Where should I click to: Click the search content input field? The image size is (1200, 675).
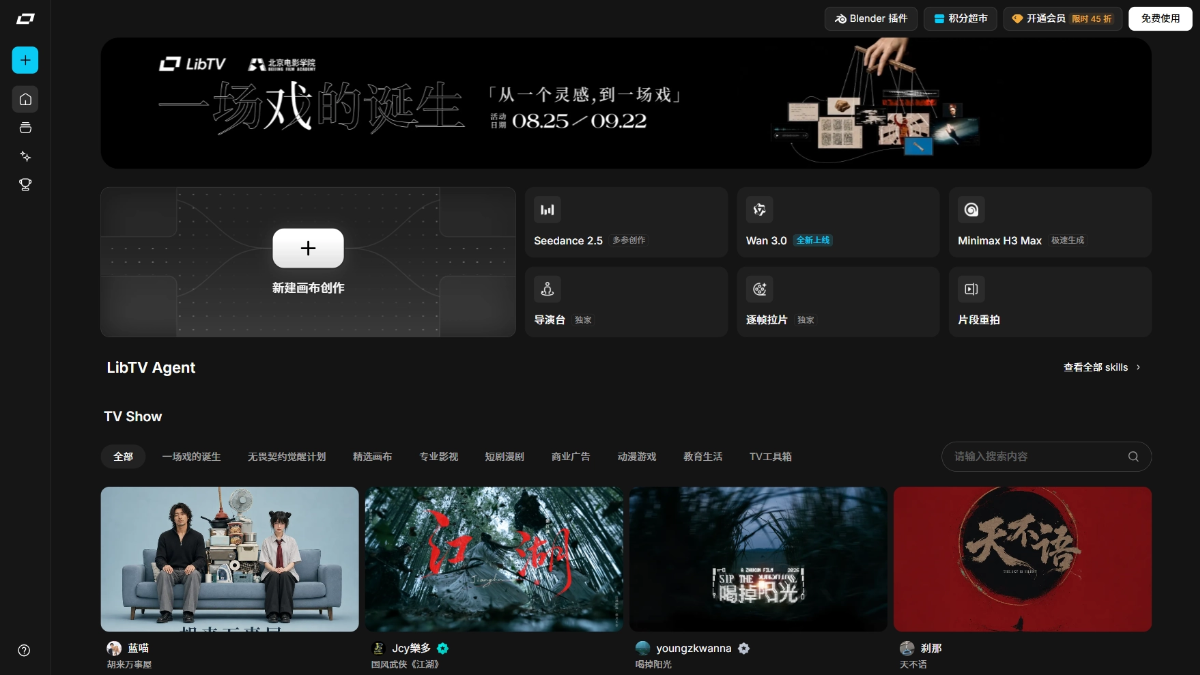[1046, 457]
